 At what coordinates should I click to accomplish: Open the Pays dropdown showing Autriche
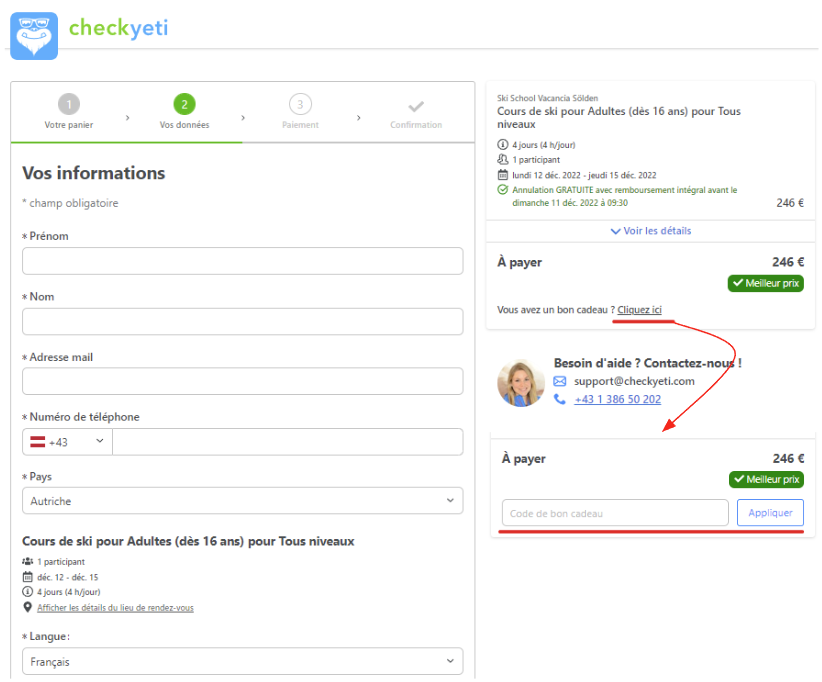tap(243, 501)
